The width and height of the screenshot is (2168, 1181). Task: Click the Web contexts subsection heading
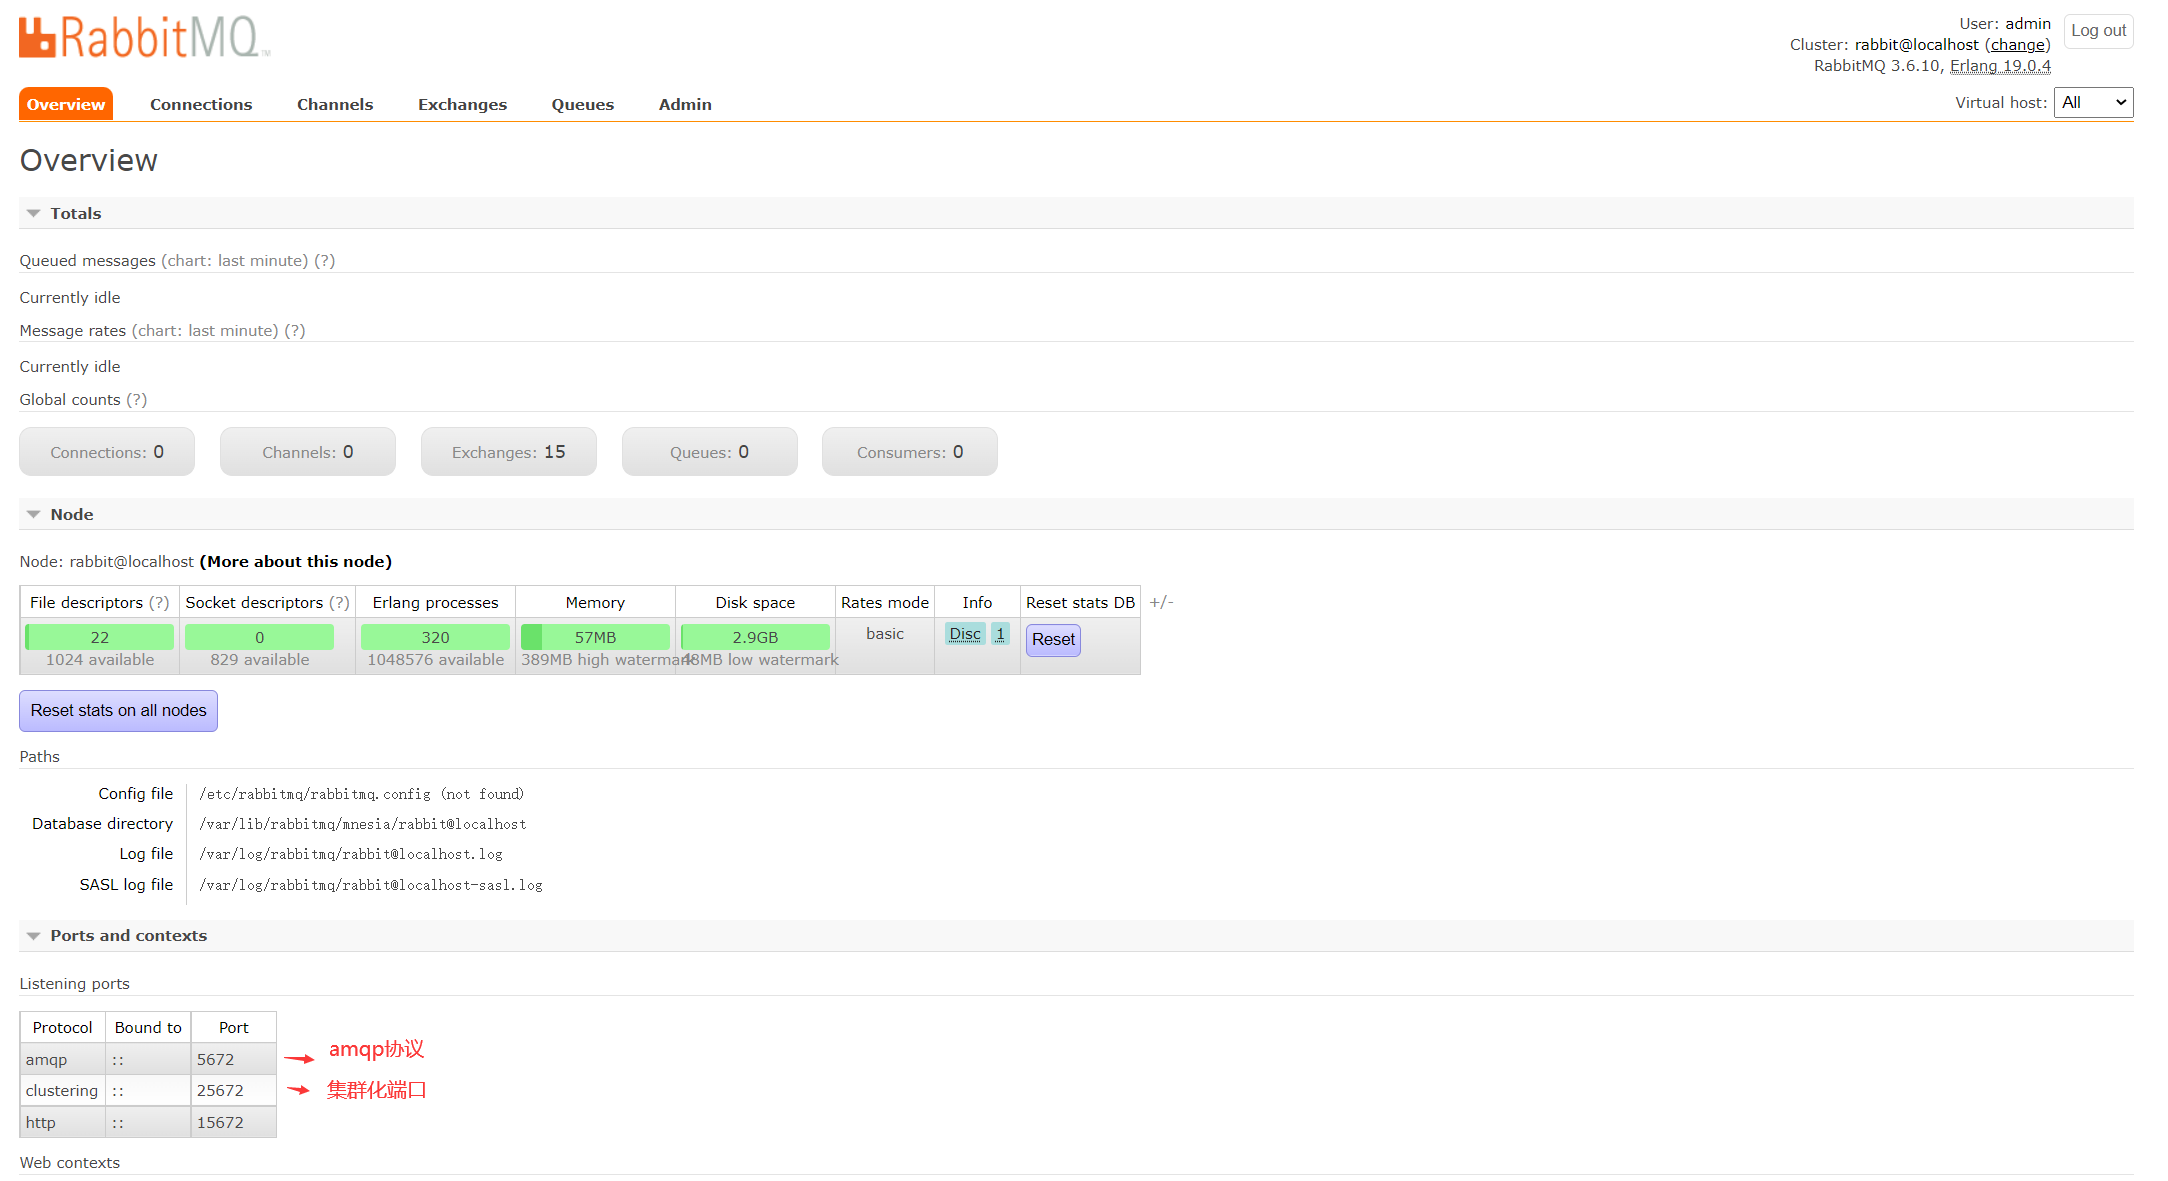click(70, 1163)
